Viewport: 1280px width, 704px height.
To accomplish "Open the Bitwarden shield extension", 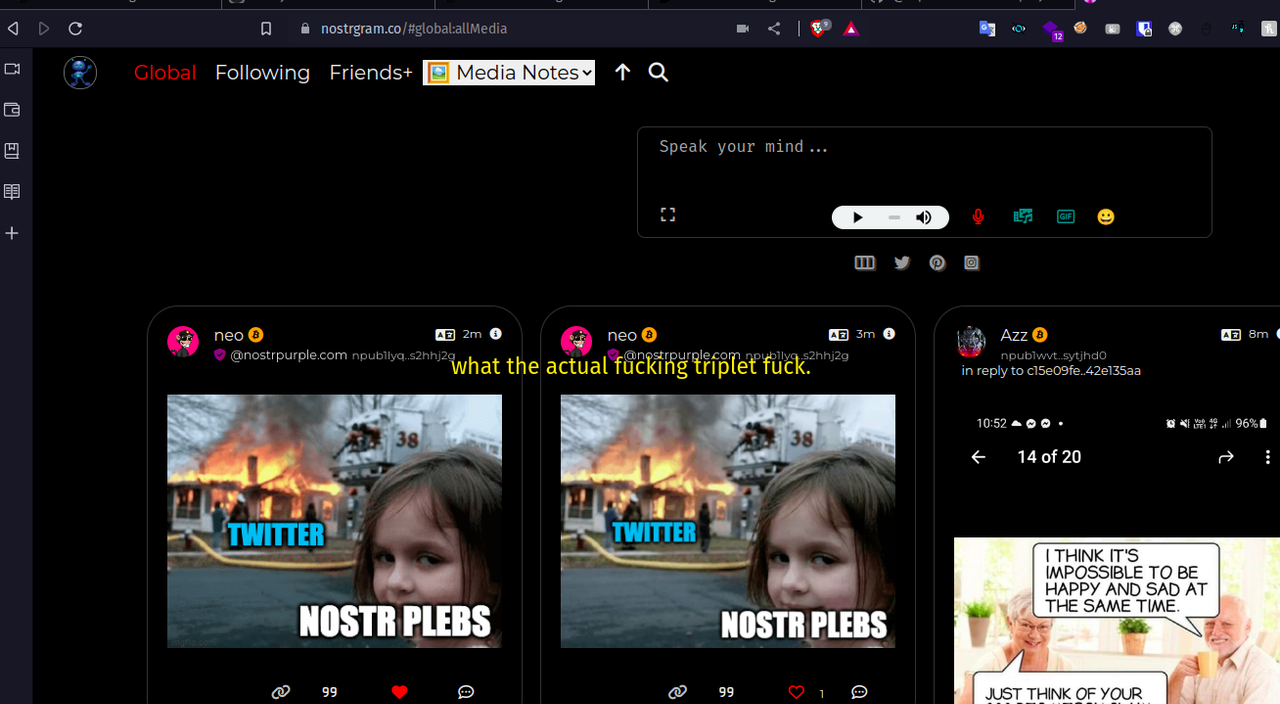I will point(1144,29).
